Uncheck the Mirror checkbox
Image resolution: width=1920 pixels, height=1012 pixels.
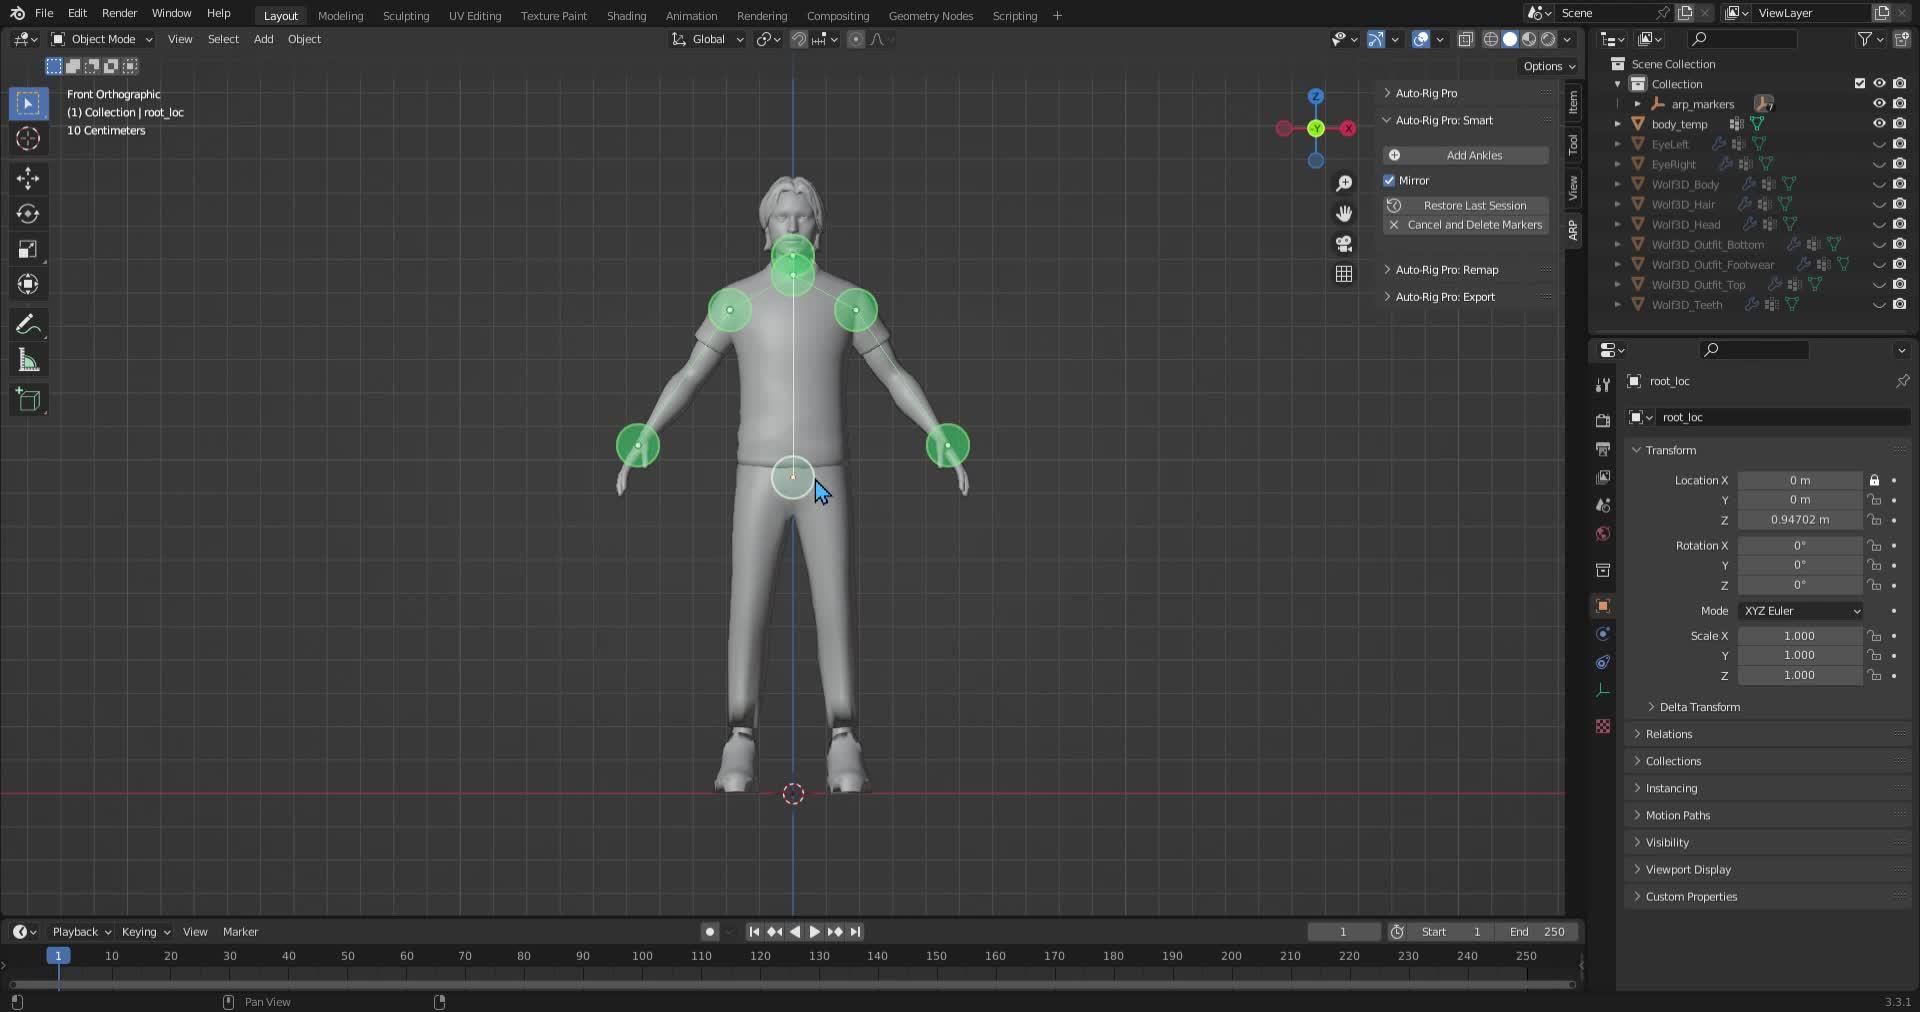1389,181
